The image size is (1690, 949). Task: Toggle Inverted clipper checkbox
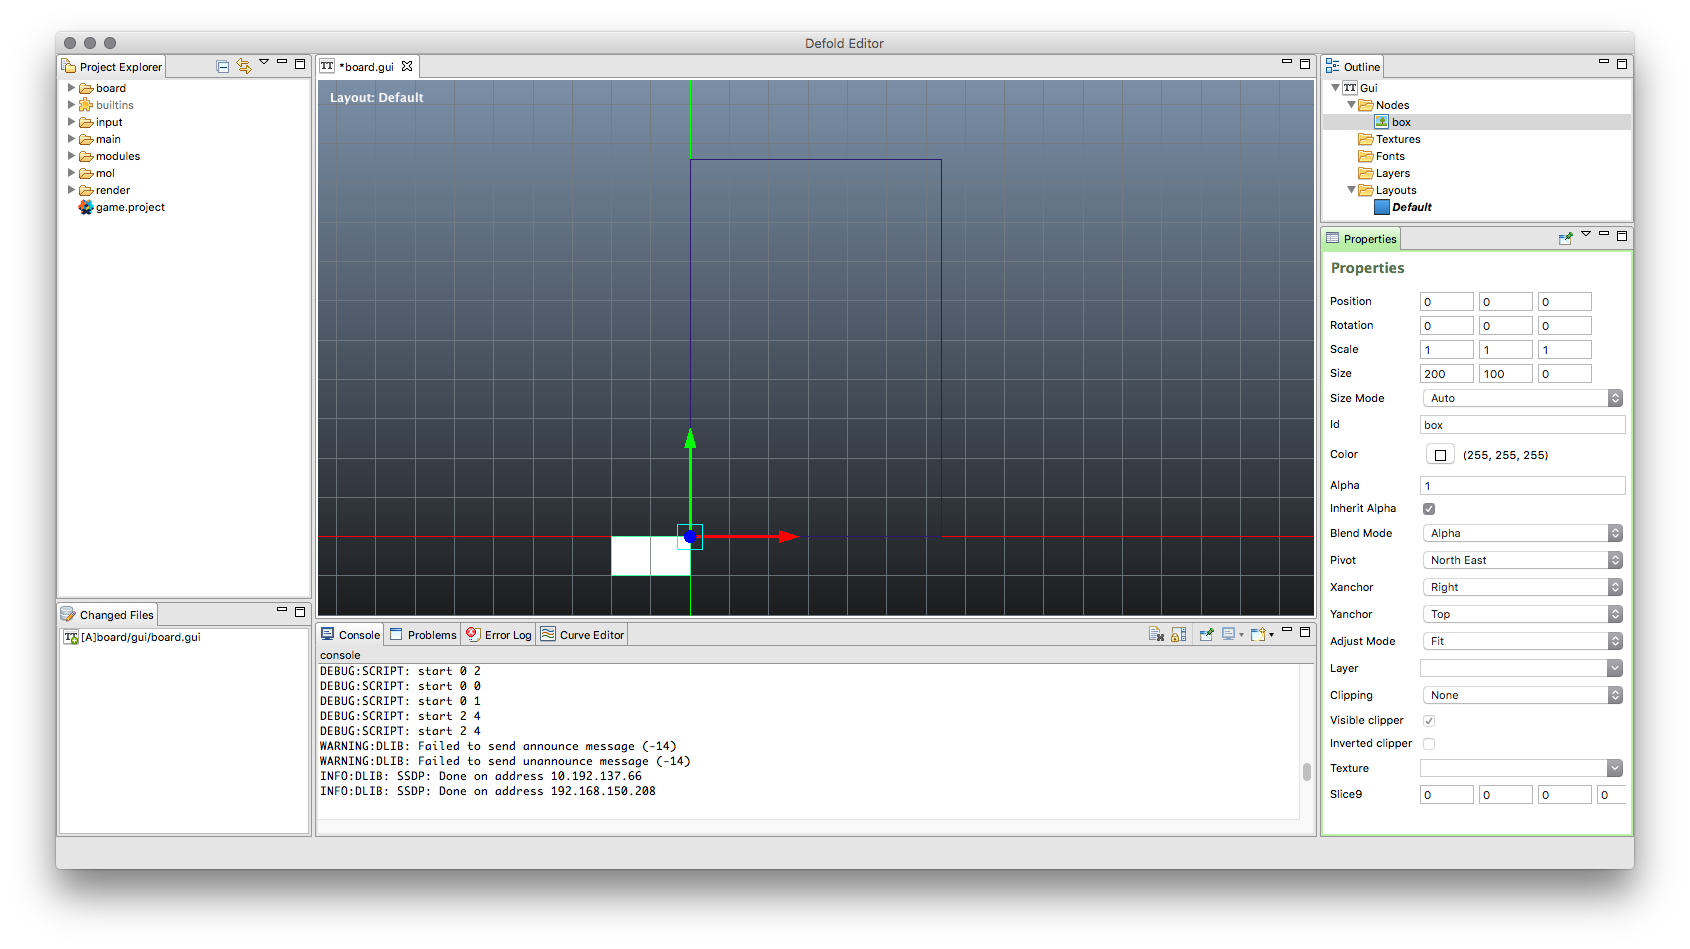point(1429,744)
